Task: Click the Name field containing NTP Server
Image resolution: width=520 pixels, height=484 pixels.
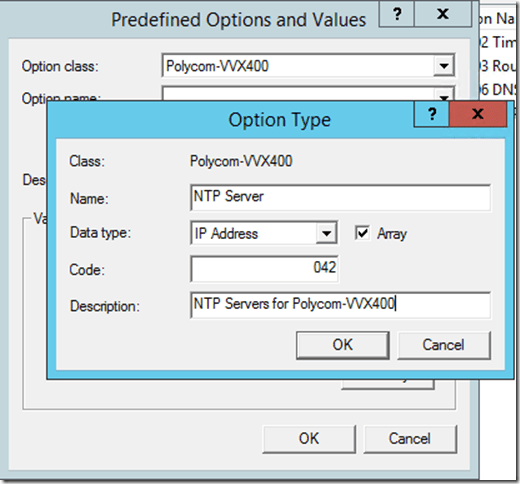Action: pos(340,197)
